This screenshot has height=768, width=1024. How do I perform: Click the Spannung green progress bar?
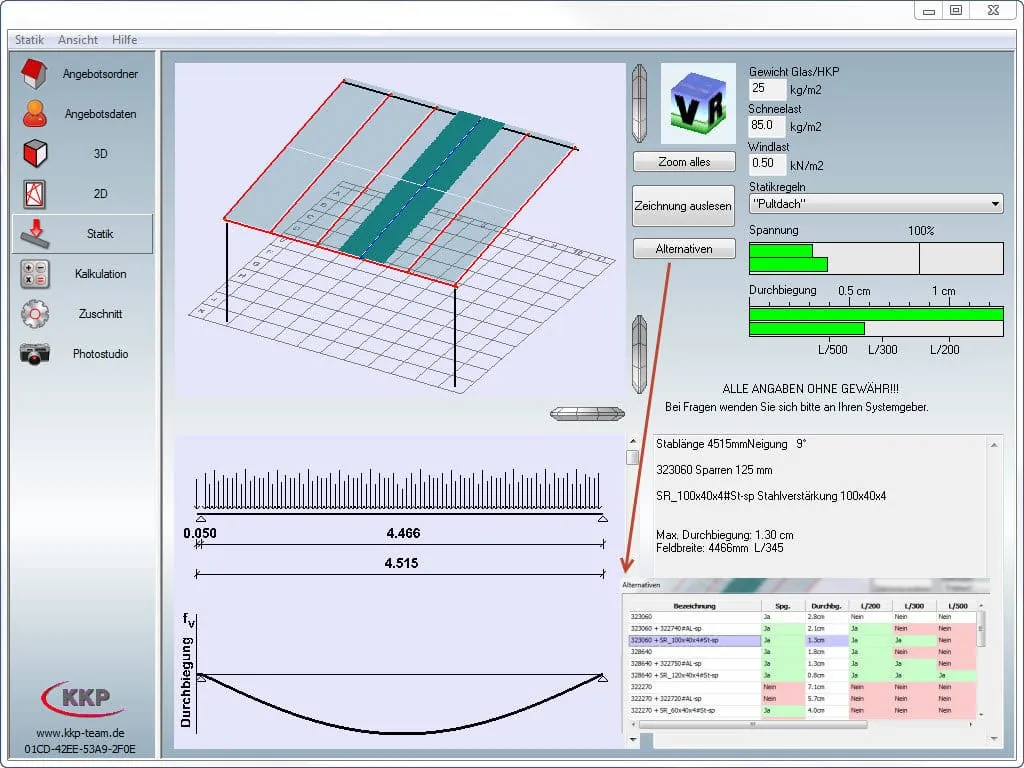(788, 258)
